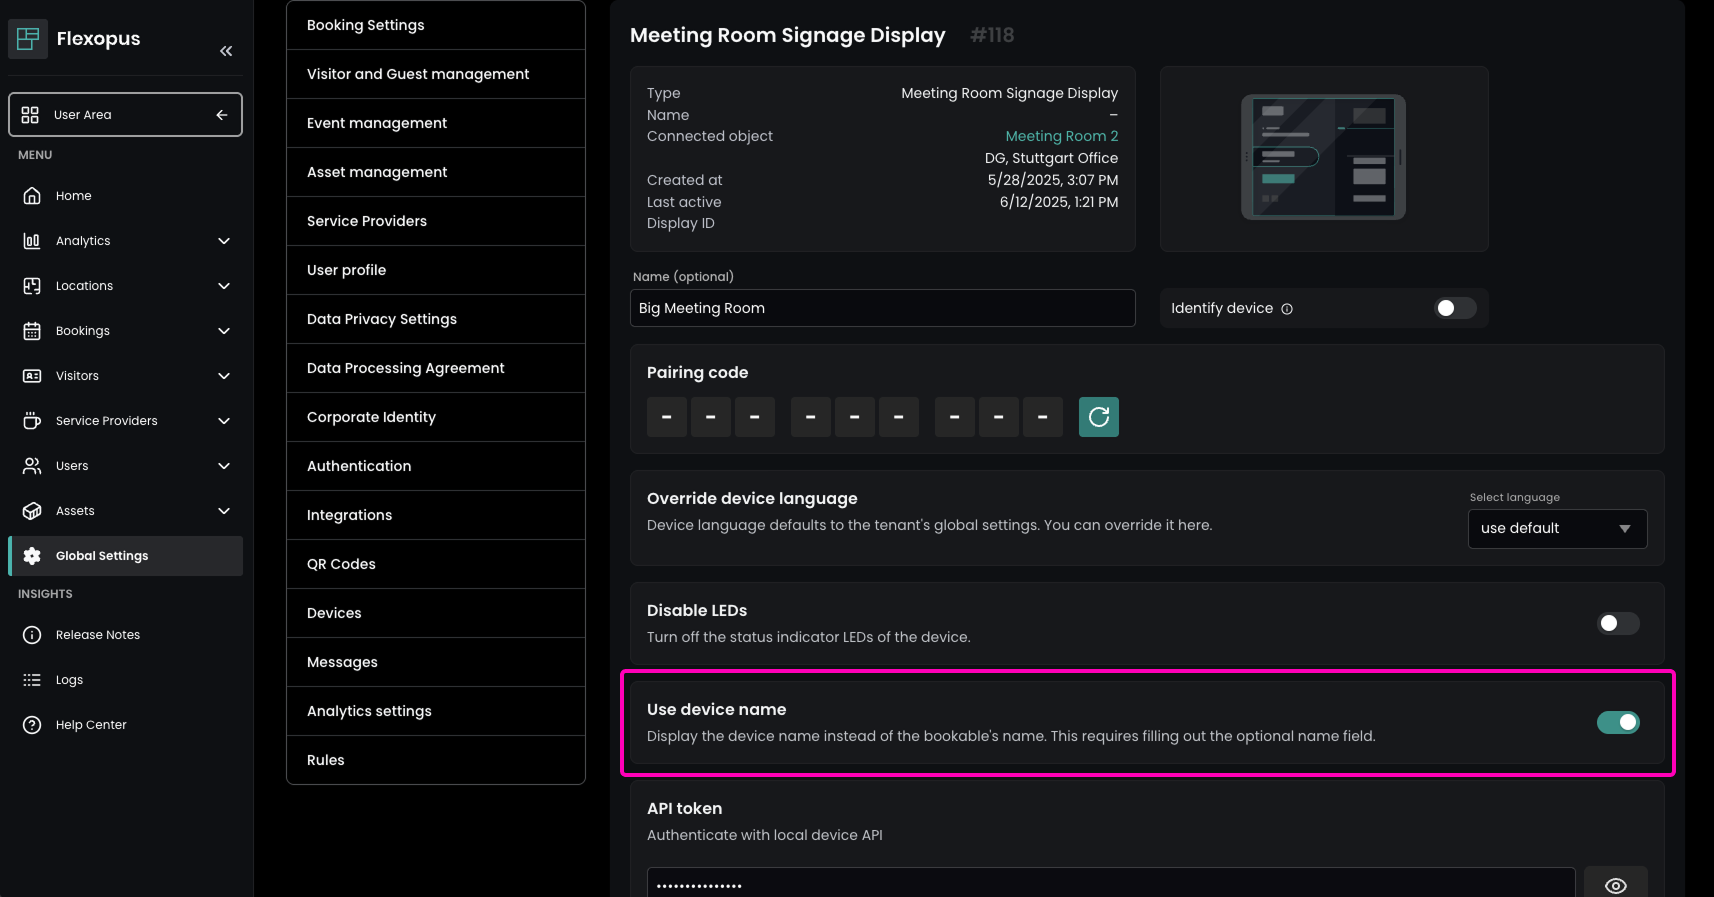The image size is (1714, 897).
Task: Show API token with eye icon
Action: pos(1615,885)
